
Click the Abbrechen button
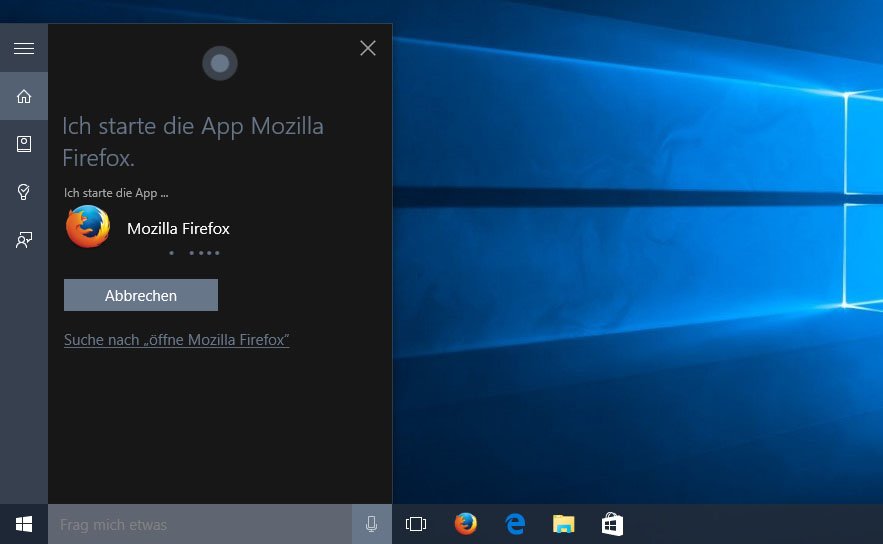click(141, 295)
